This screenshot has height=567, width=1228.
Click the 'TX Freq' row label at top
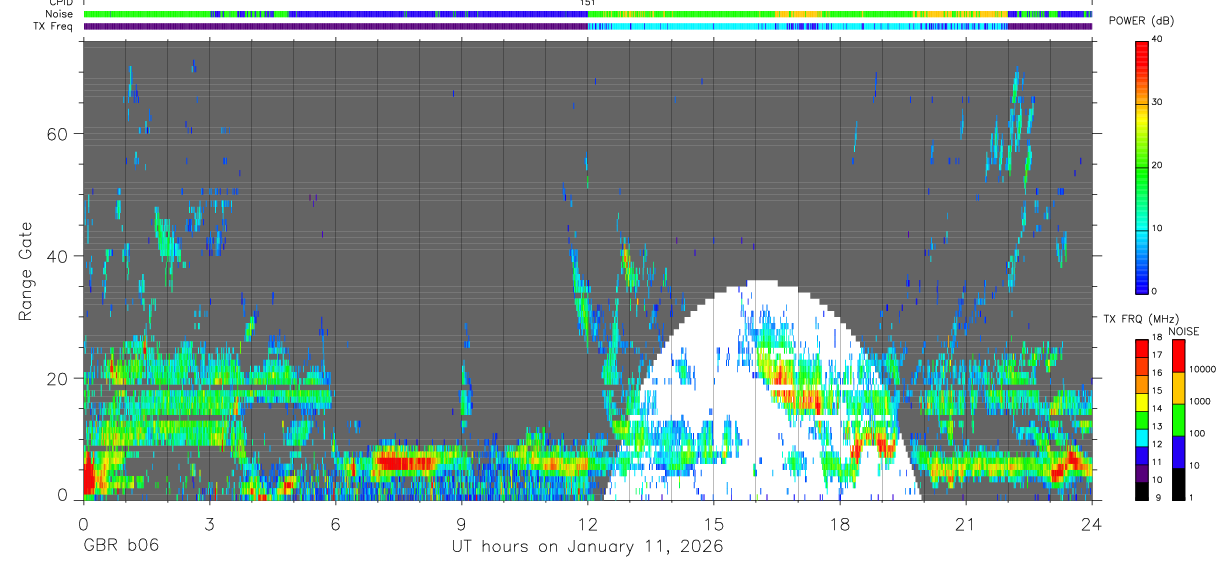[55, 26]
